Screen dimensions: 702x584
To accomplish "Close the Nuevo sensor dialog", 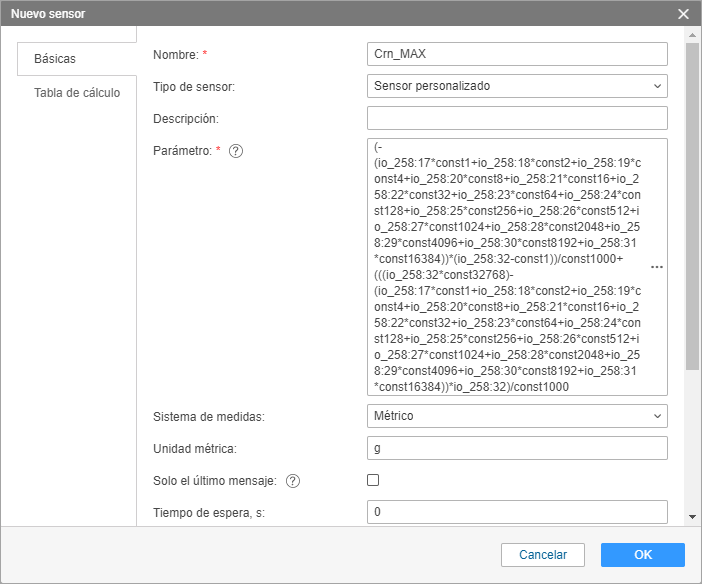I will pyautogui.click(x=683, y=14).
